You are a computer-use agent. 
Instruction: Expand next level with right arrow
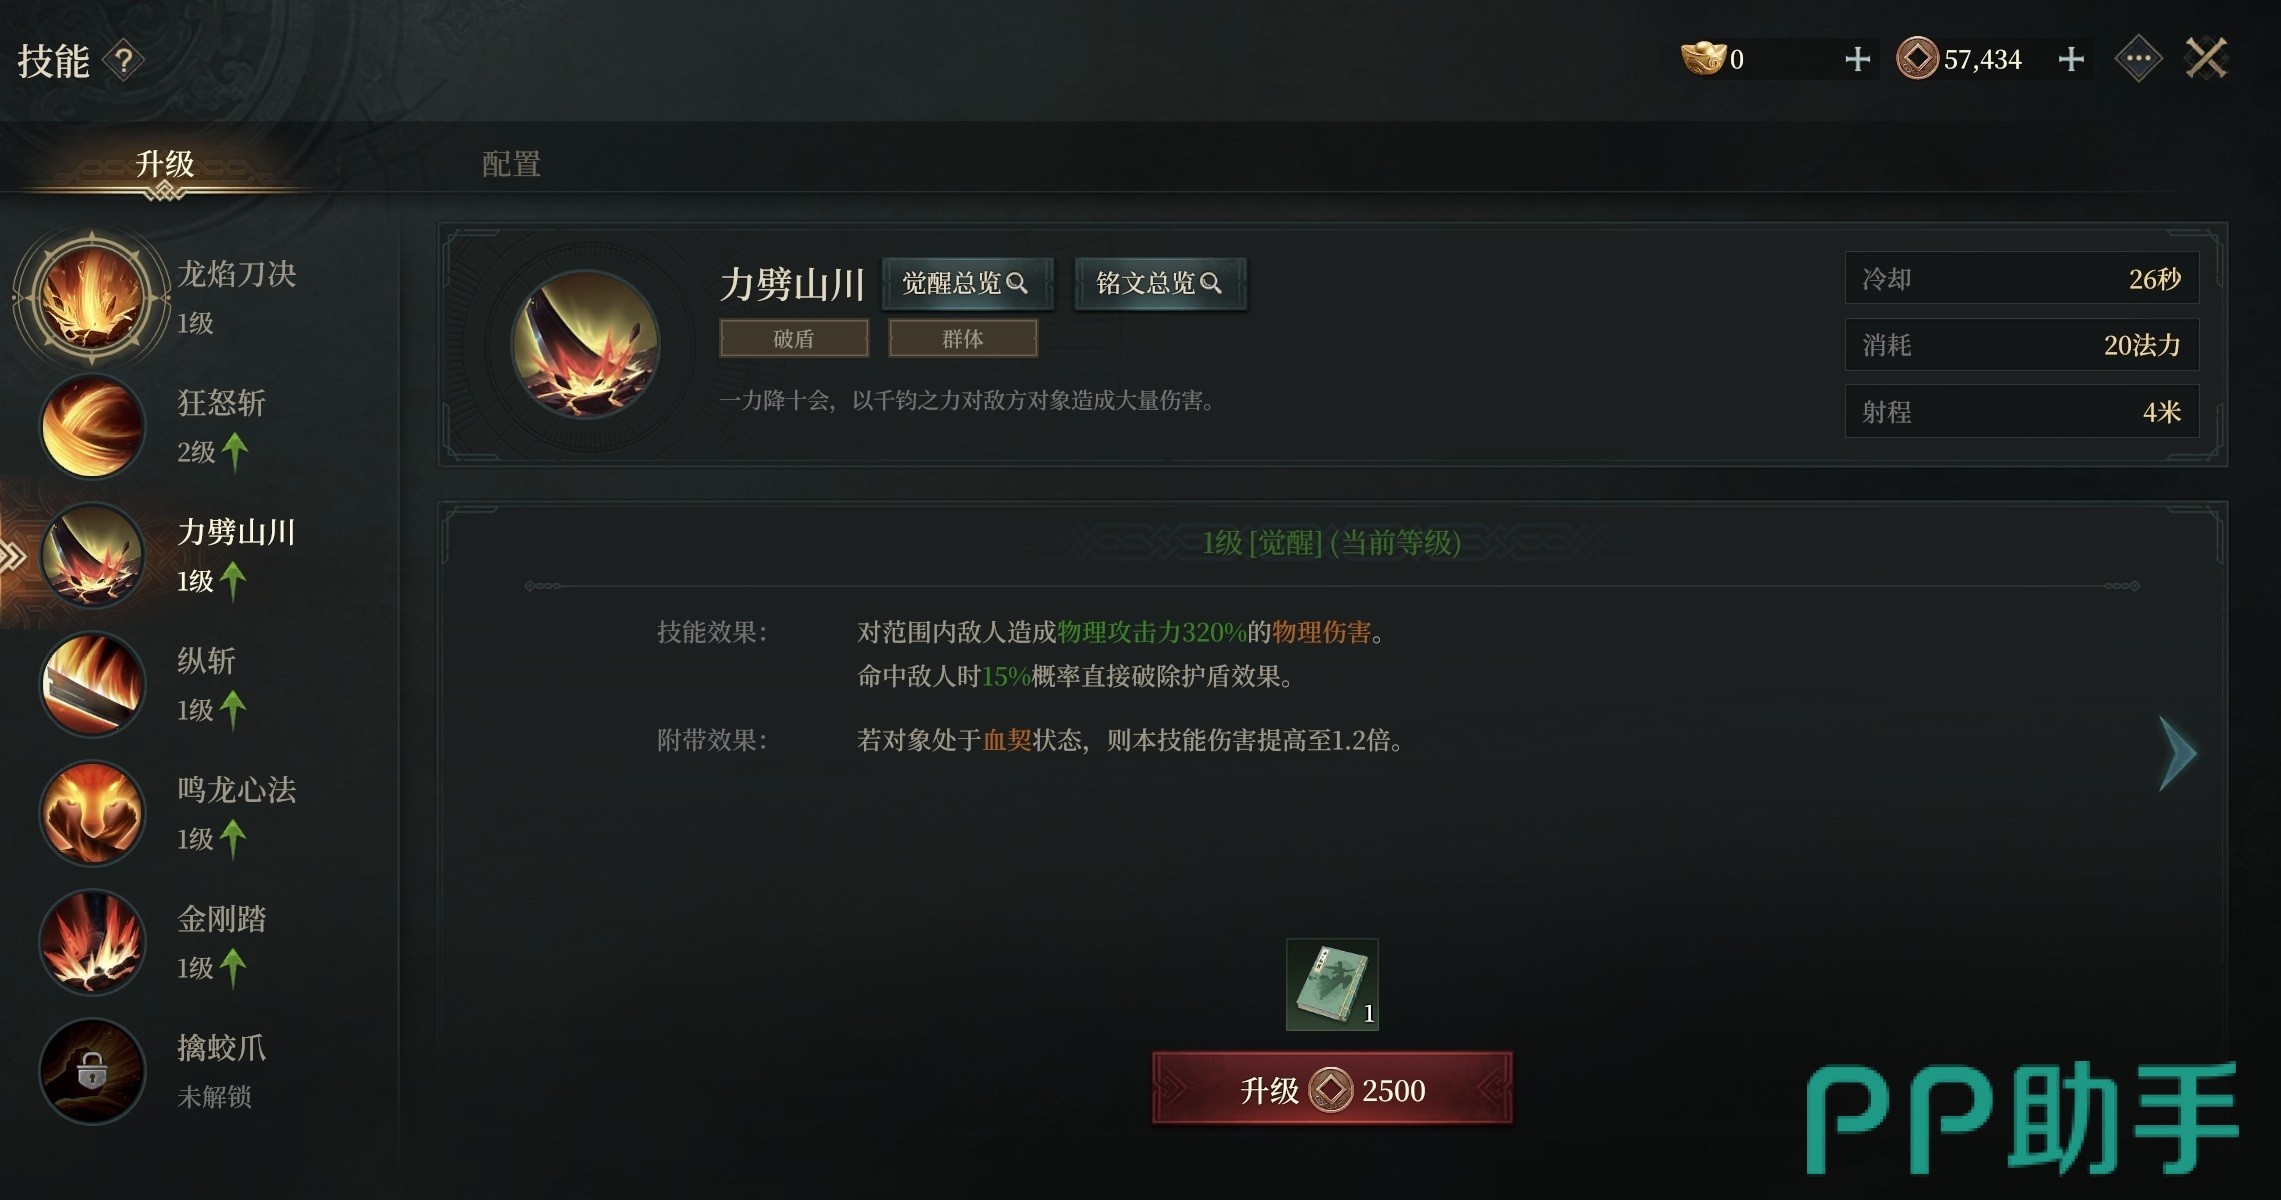[2177, 753]
